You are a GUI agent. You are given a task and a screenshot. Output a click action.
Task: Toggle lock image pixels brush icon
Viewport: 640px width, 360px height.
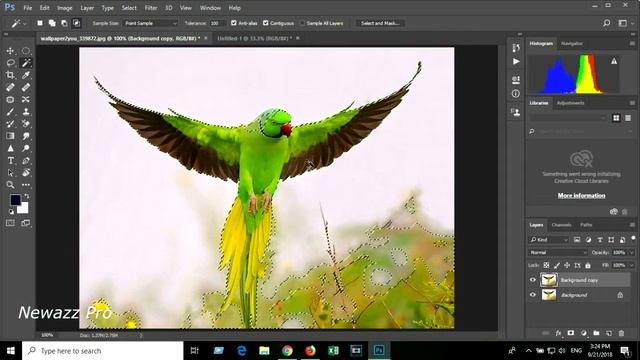557,265
